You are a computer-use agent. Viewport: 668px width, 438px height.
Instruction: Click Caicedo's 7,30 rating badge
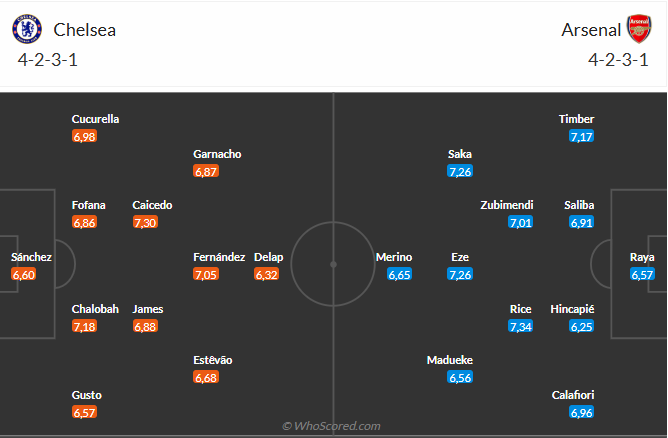tap(146, 222)
